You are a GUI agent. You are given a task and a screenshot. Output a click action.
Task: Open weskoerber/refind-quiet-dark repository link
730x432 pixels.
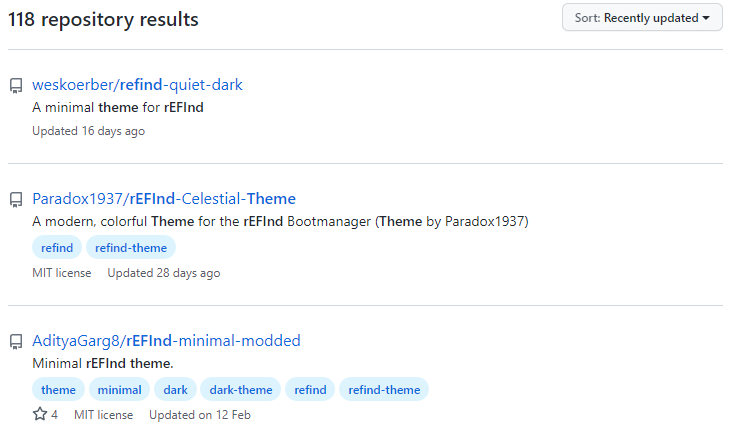[x=137, y=85]
